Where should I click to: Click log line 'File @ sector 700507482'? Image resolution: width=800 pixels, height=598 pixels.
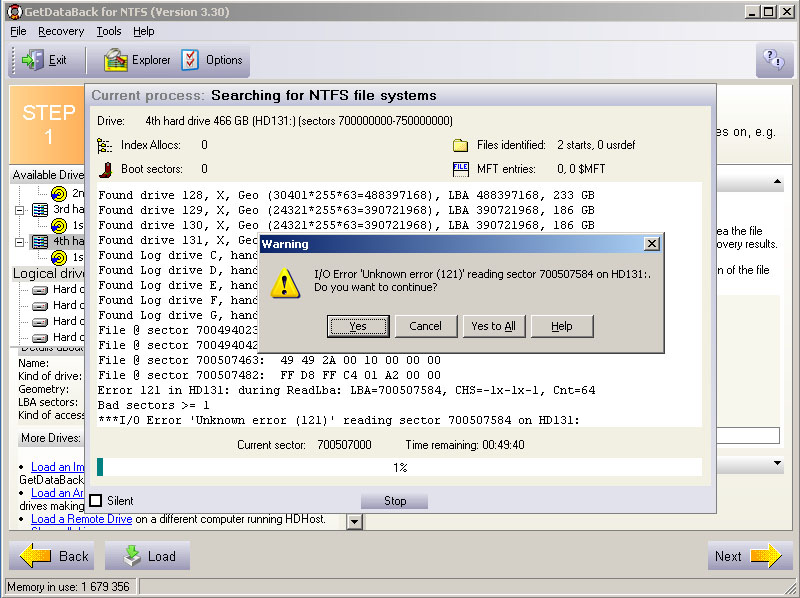tap(269, 375)
